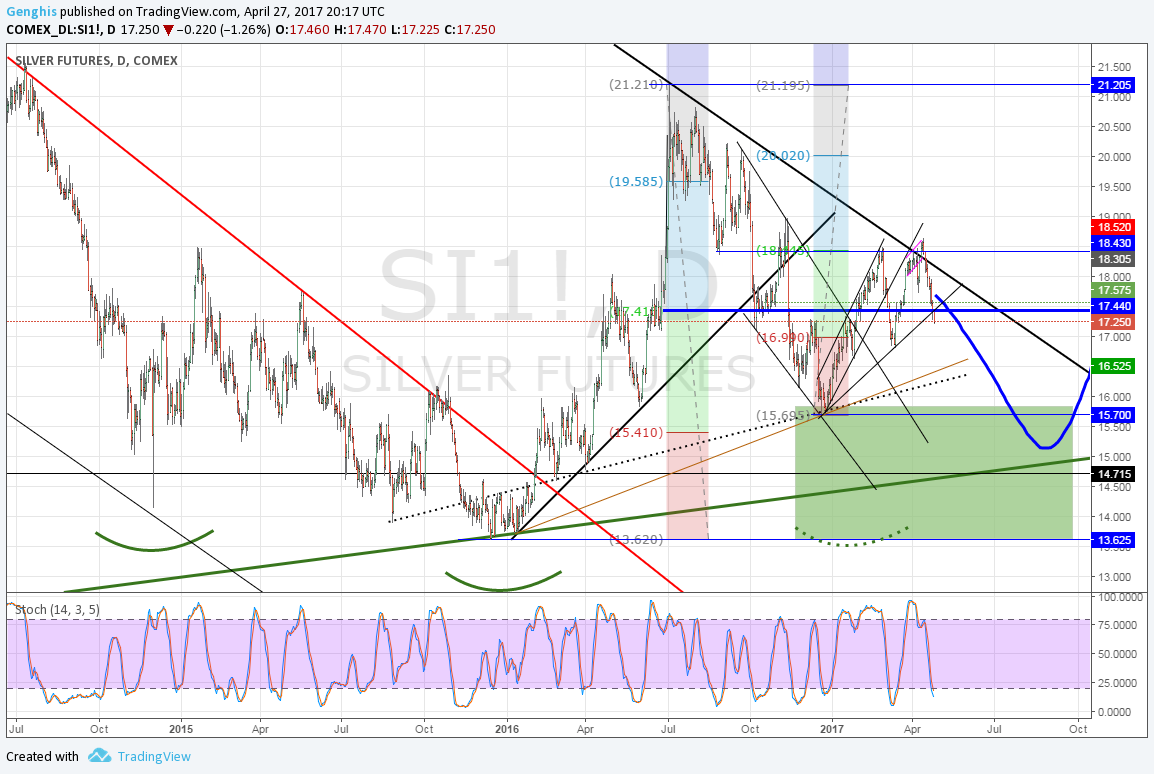This screenshot has width=1154, height=774.
Task: Select the green 16.525 price label
Action: pyautogui.click(x=1114, y=366)
